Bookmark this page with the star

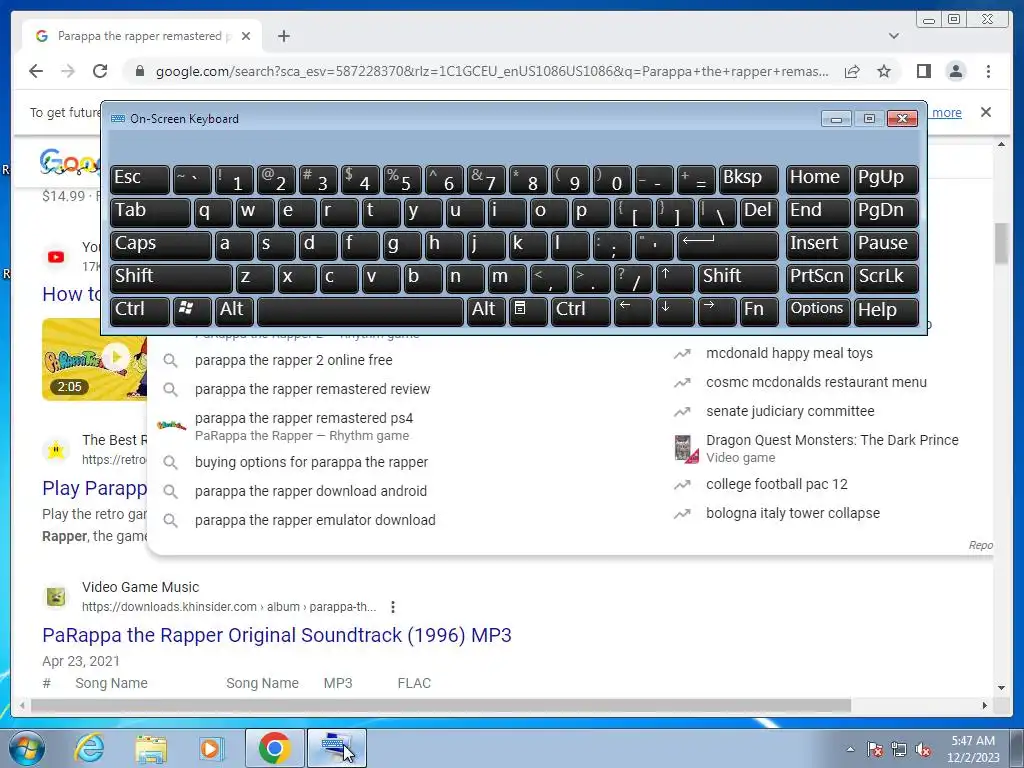[884, 71]
